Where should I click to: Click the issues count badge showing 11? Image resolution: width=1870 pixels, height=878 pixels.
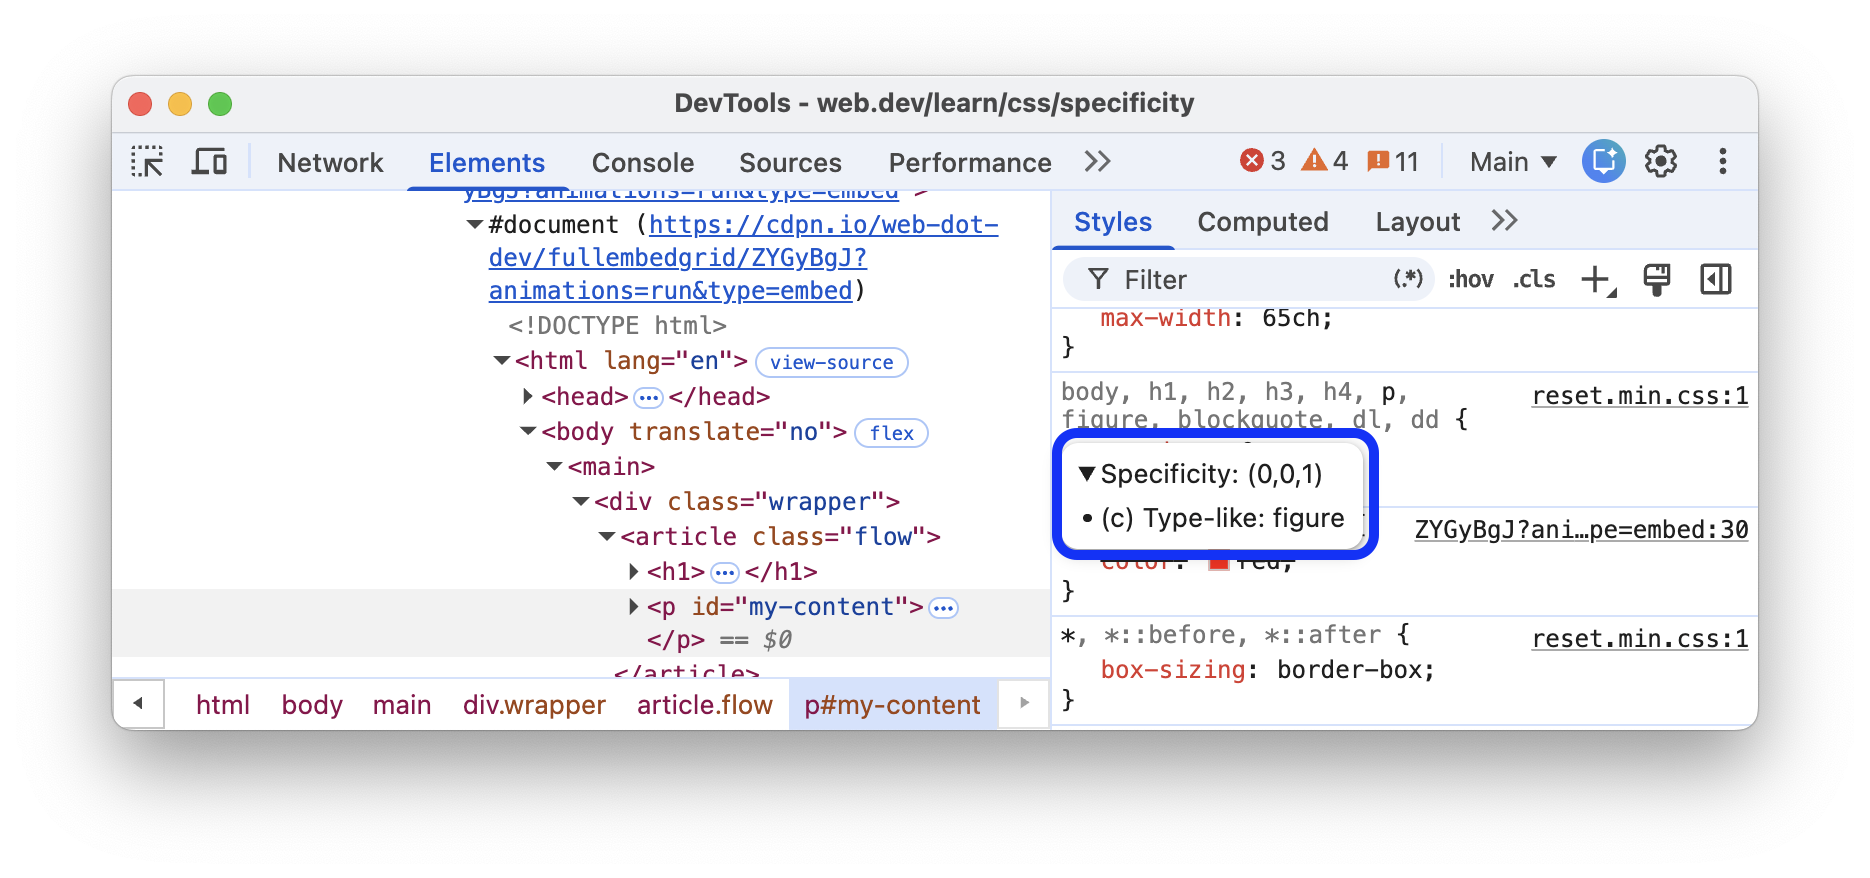pyautogui.click(x=1393, y=161)
